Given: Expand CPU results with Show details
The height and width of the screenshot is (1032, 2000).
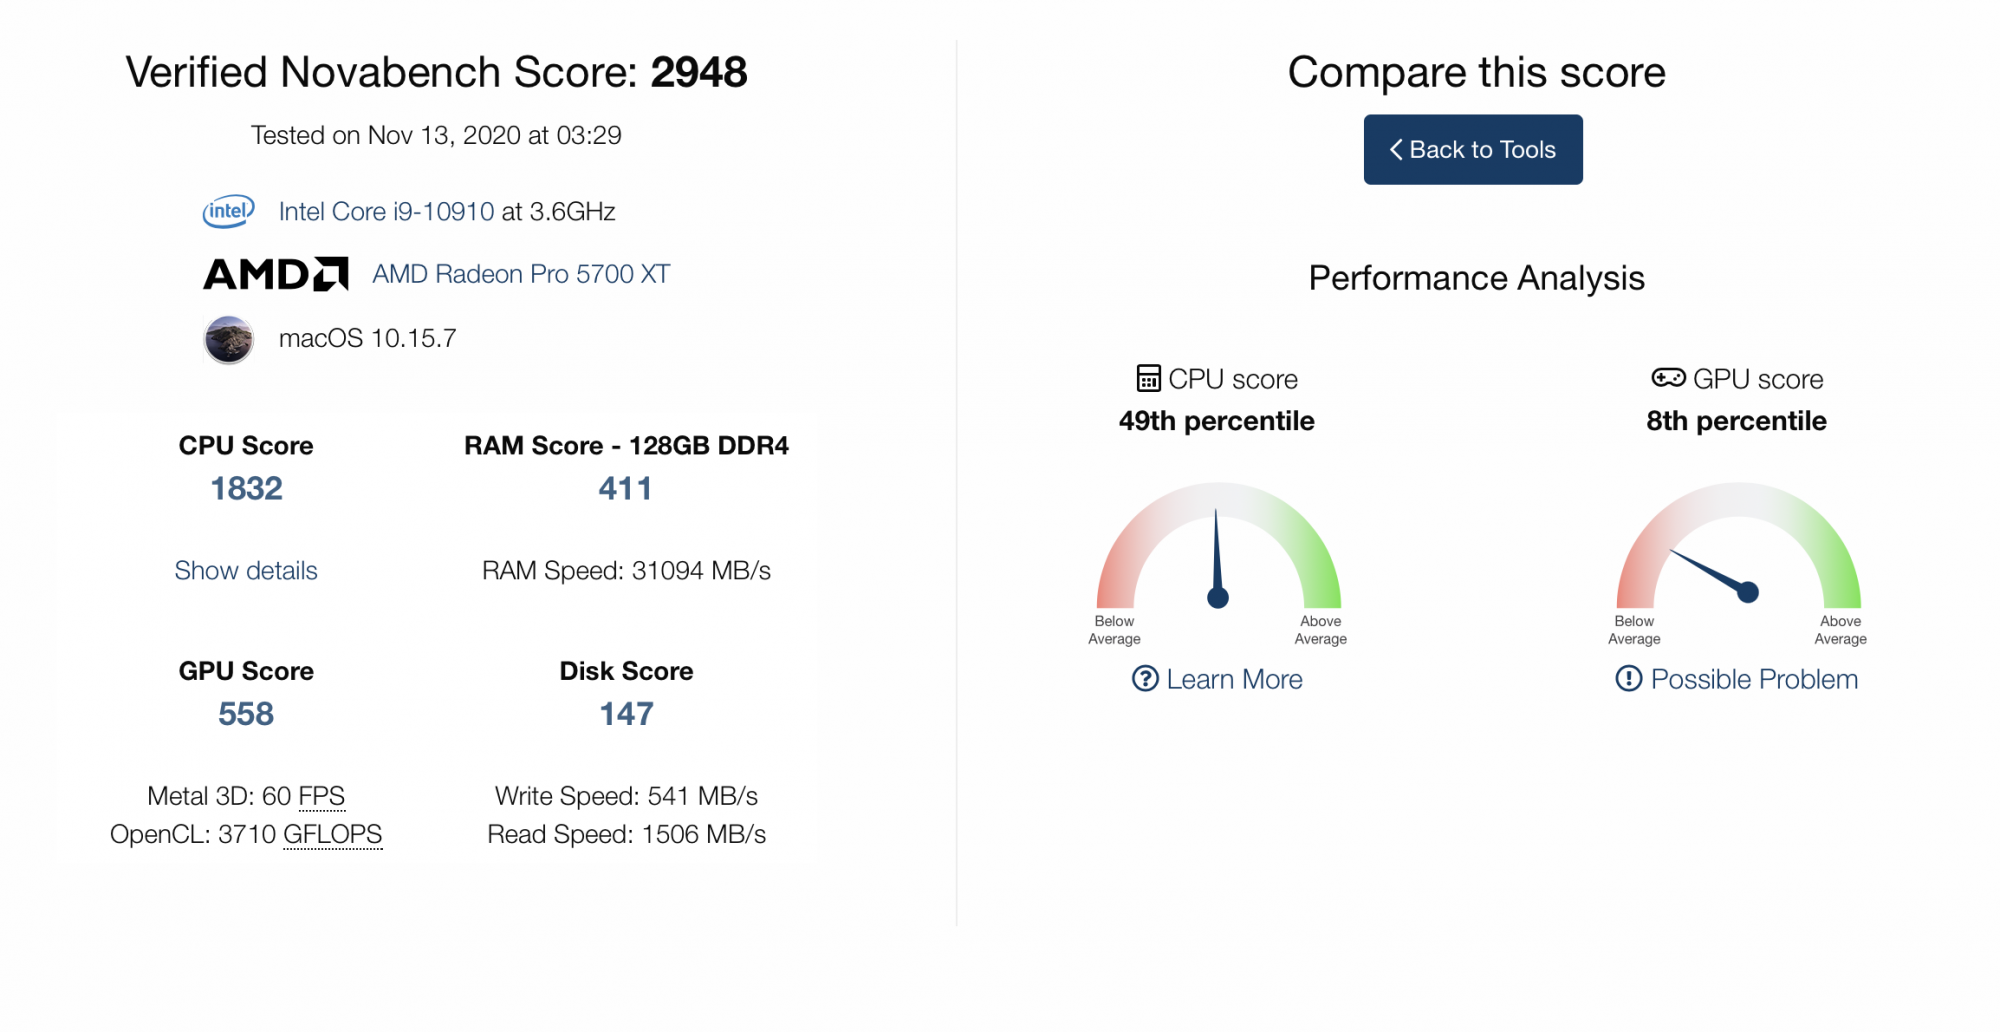Looking at the screenshot, I should (x=246, y=570).
